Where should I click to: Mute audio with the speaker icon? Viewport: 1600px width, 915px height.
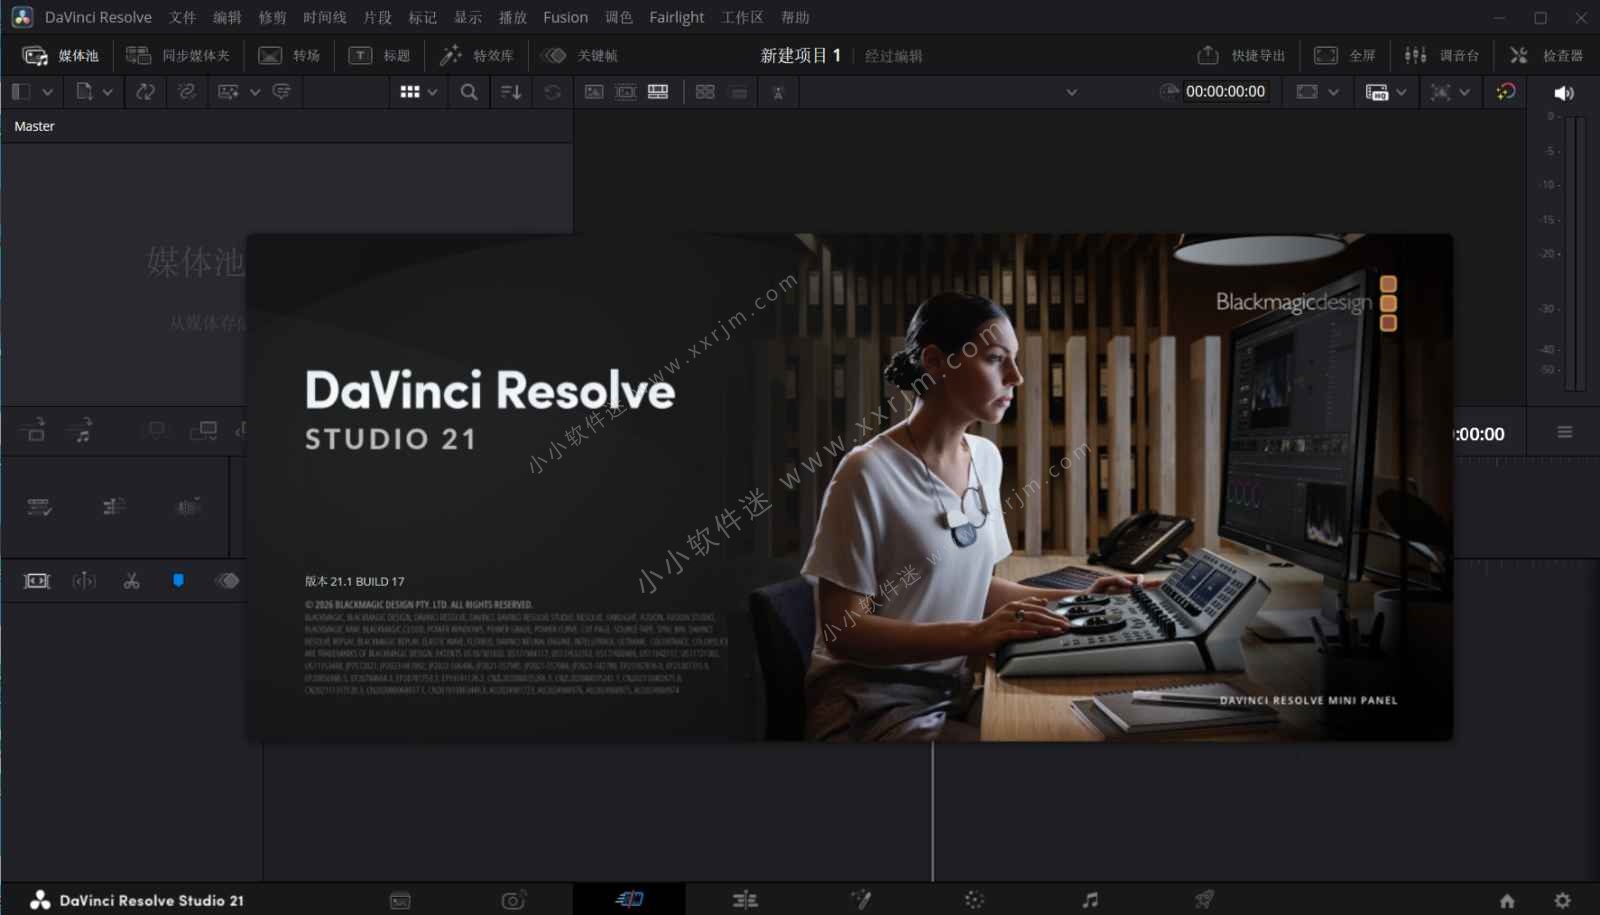tap(1564, 93)
